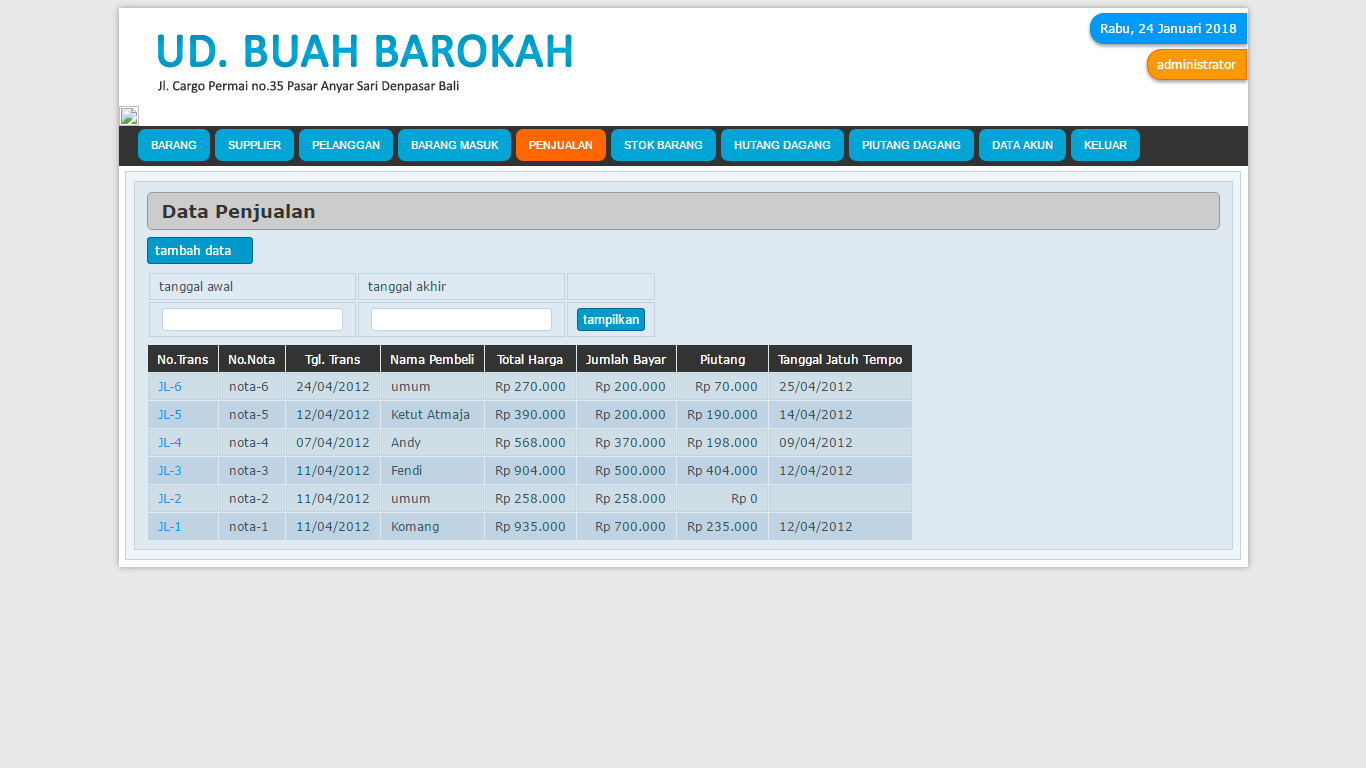Select the nota-1 cell
This screenshot has height=768, width=1366.
[x=252, y=527]
